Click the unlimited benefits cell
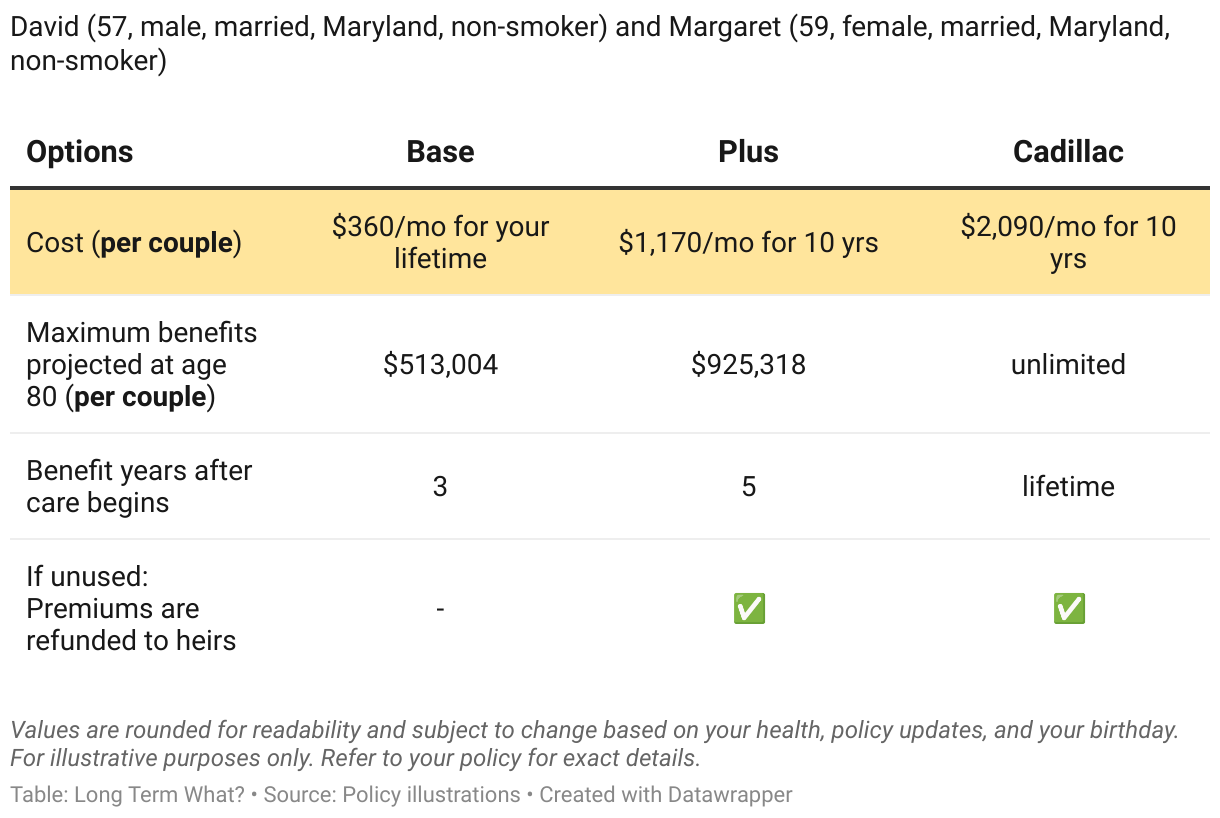Viewport: 1220px width, 818px height. point(1068,365)
